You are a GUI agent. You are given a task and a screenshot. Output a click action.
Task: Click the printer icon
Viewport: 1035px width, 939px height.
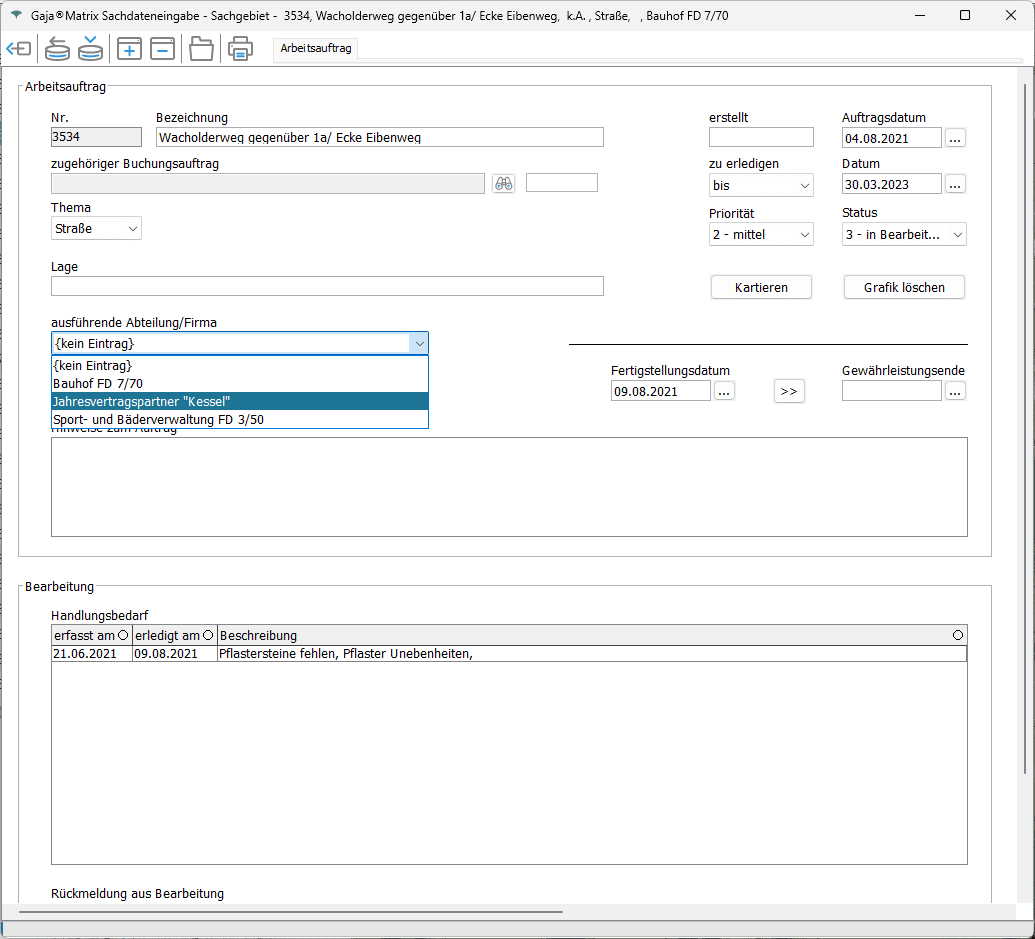[240, 48]
